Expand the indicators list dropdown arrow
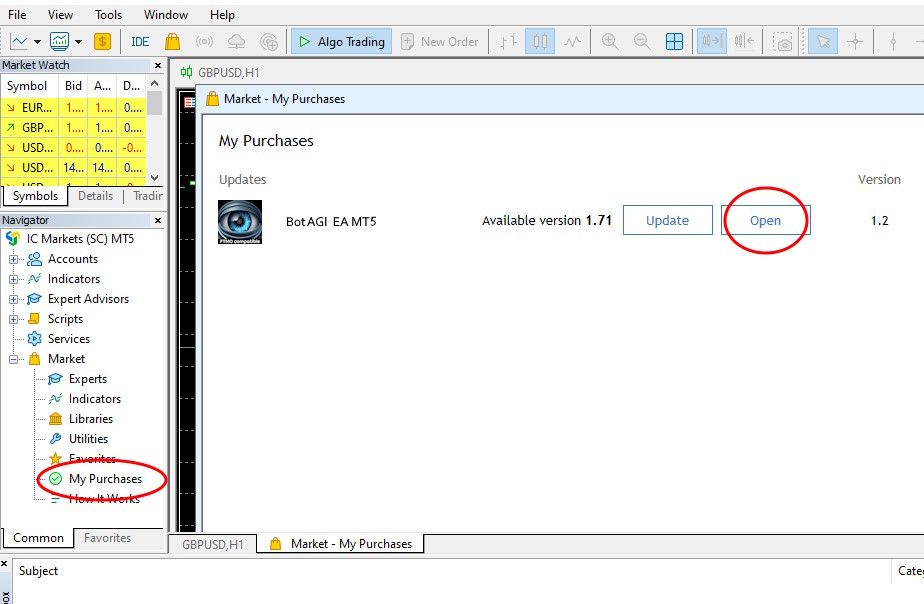This screenshot has height=604, width=924. (78, 42)
